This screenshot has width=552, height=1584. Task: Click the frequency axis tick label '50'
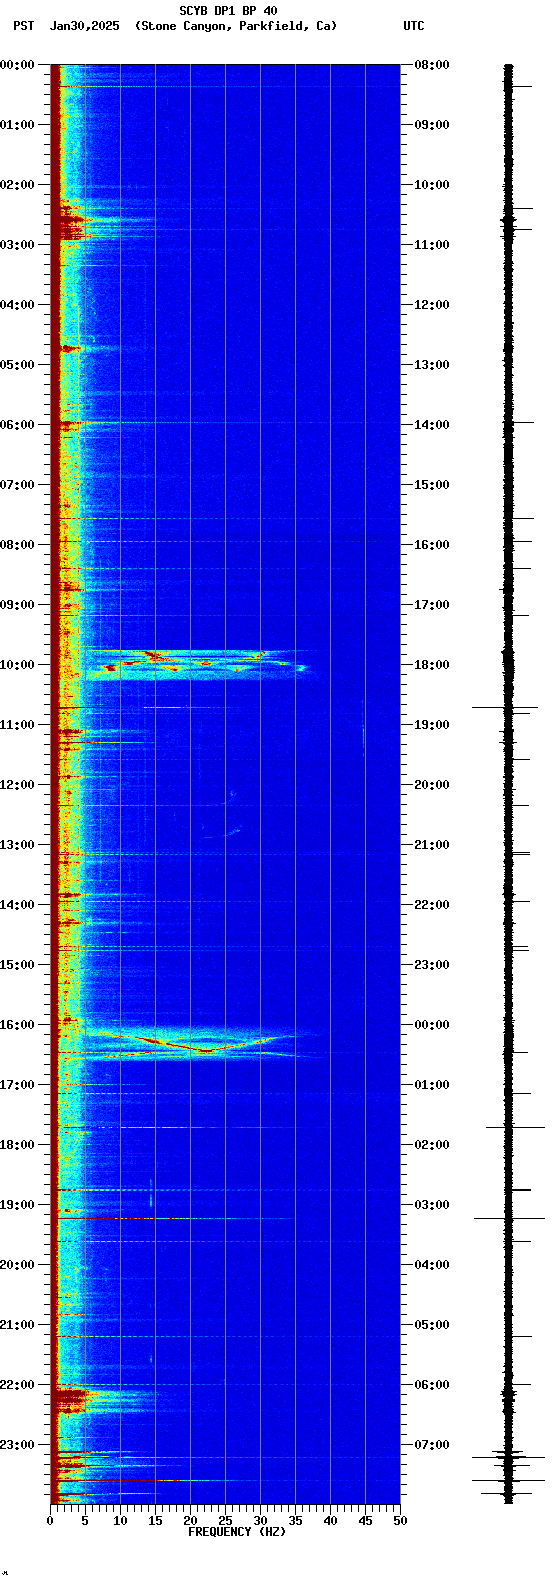point(400,1520)
